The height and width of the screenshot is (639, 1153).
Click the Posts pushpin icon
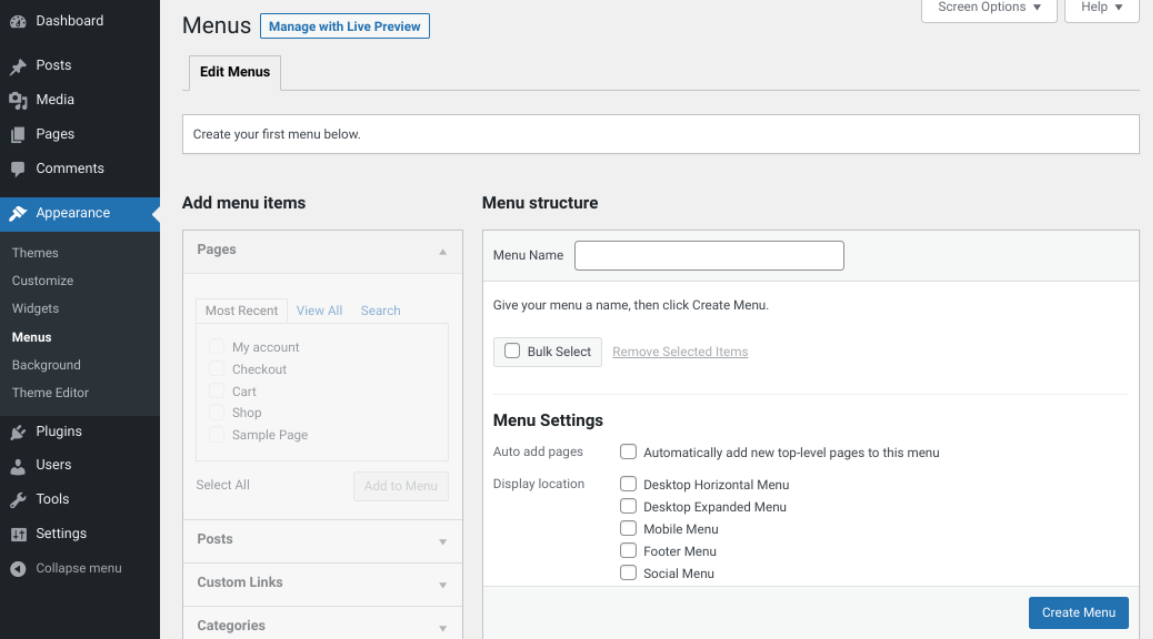(18, 66)
